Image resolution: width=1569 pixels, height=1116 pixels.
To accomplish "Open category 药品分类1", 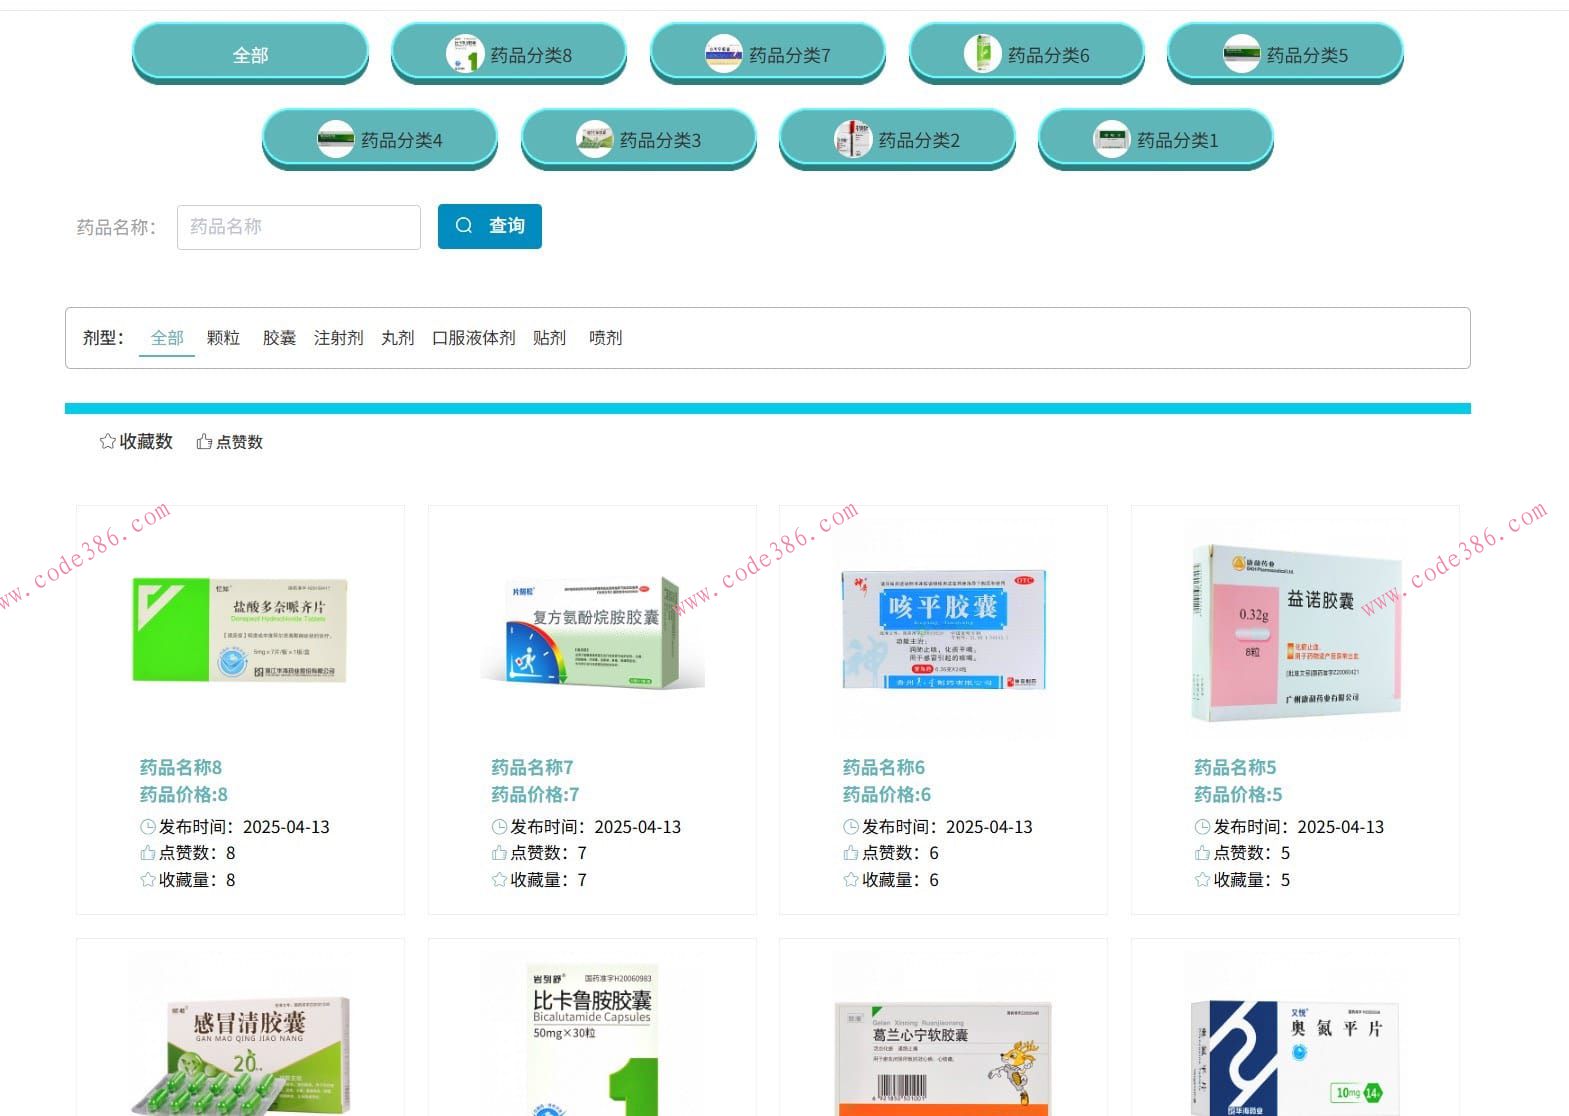I will pos(1156,139).
